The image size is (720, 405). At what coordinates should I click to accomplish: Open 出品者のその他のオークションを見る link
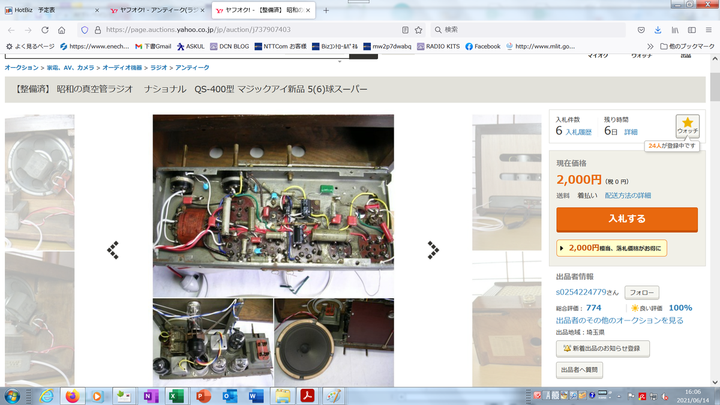[619, 320]
